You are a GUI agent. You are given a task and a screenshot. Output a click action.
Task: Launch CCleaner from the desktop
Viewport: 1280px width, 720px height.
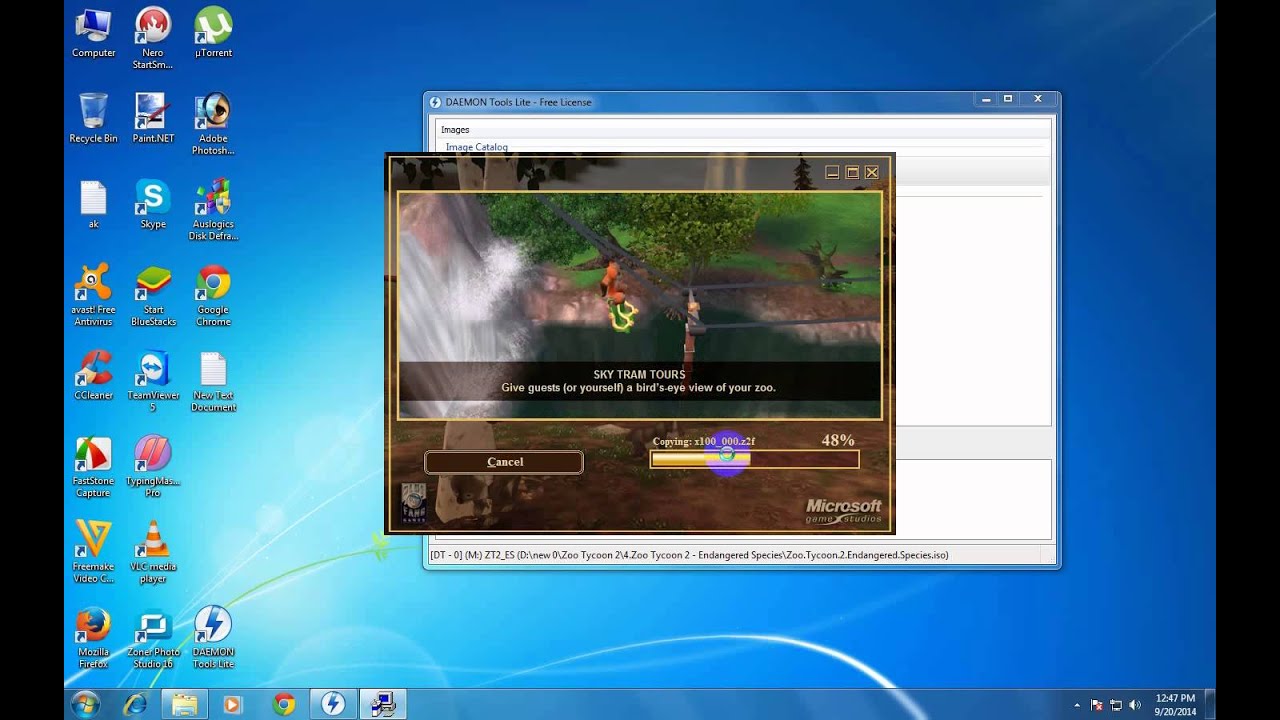pyautogui.click(x=93, y=376)
